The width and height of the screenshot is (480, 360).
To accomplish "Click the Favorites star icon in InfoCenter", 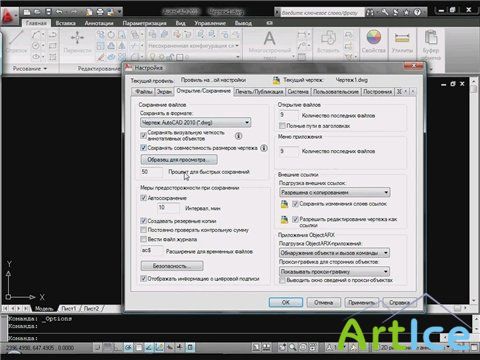I will (407, 12).
